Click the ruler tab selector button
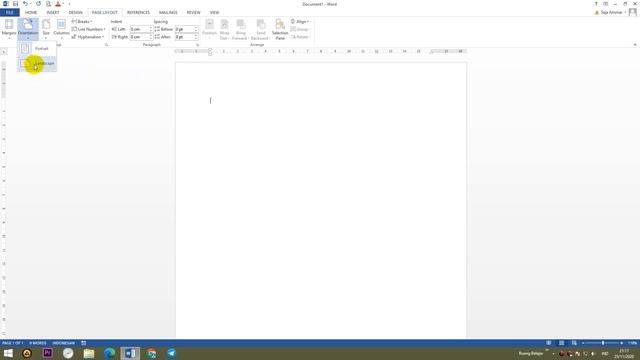 (4, 52)
